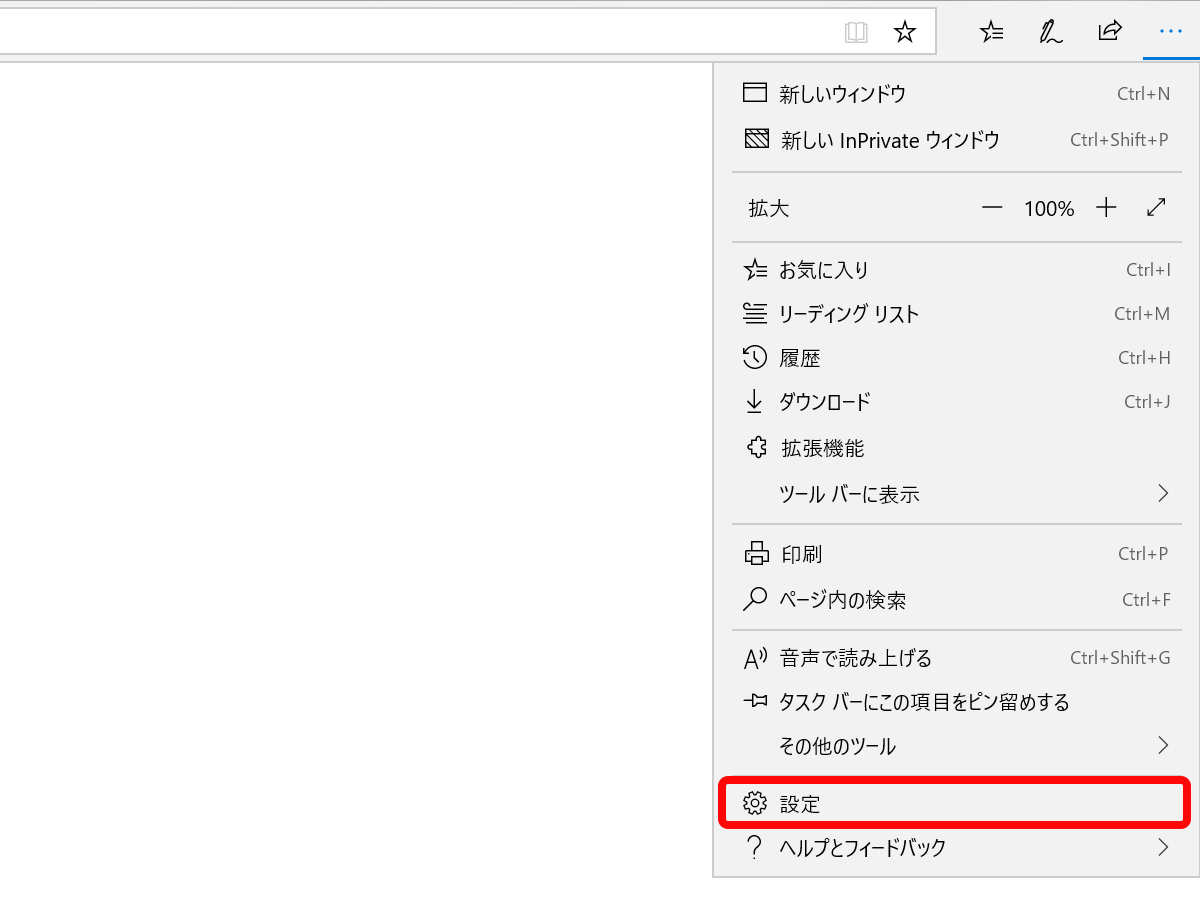Increase zoom with the plus button
The height and width of the screenshot is (900, 1200).
click(x=1105, y=208)
